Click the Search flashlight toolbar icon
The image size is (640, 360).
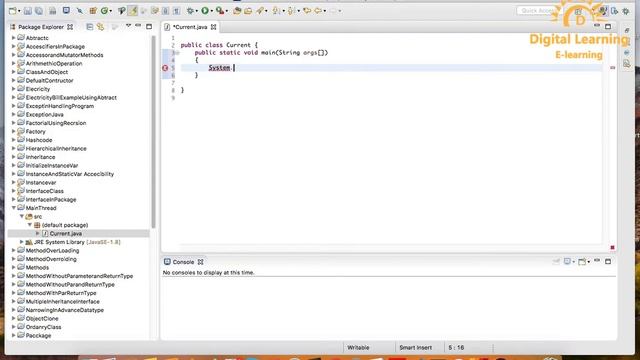[x=260, y=11]
